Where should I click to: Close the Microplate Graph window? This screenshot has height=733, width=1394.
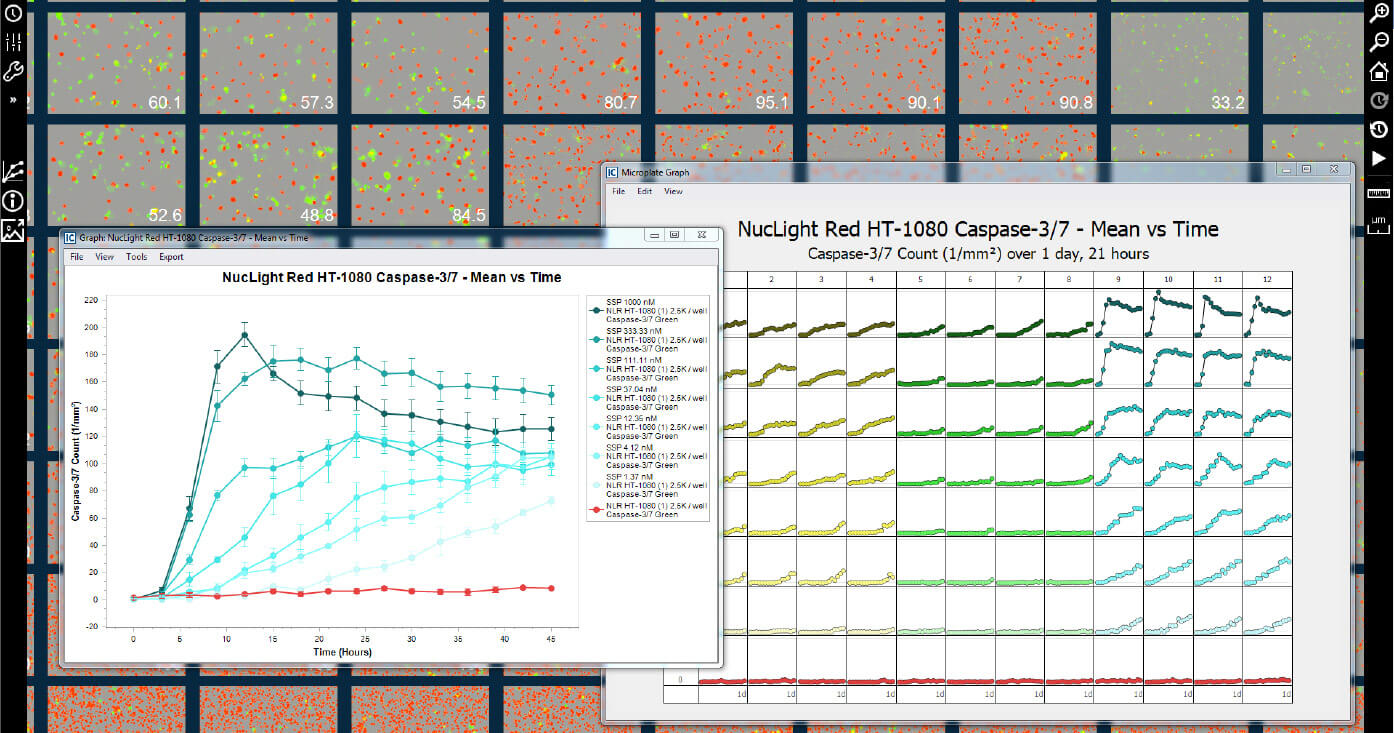pyautogui.click(x=1334, y=170)
